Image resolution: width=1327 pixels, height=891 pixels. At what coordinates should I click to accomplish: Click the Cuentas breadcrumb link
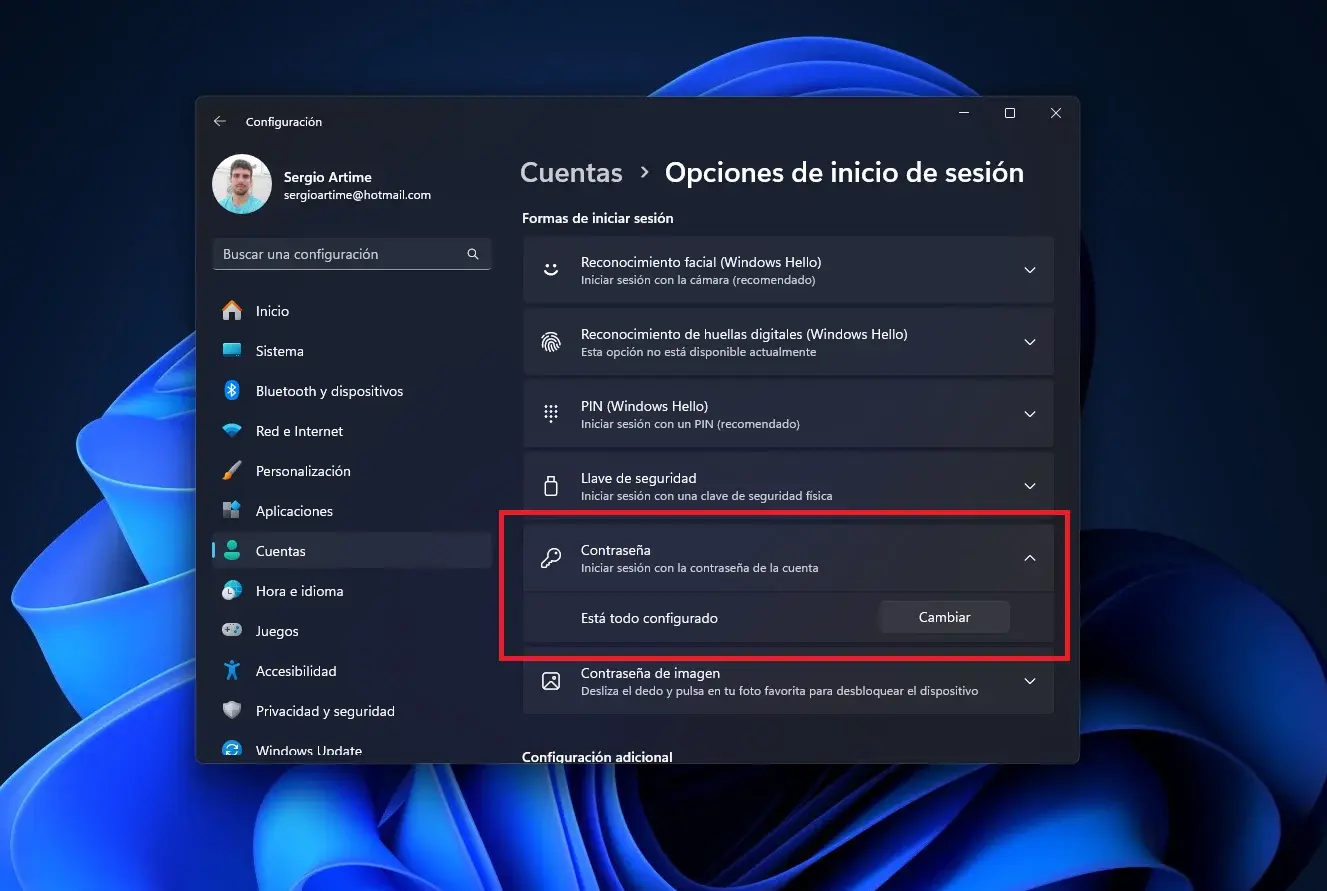click(571, 173)
